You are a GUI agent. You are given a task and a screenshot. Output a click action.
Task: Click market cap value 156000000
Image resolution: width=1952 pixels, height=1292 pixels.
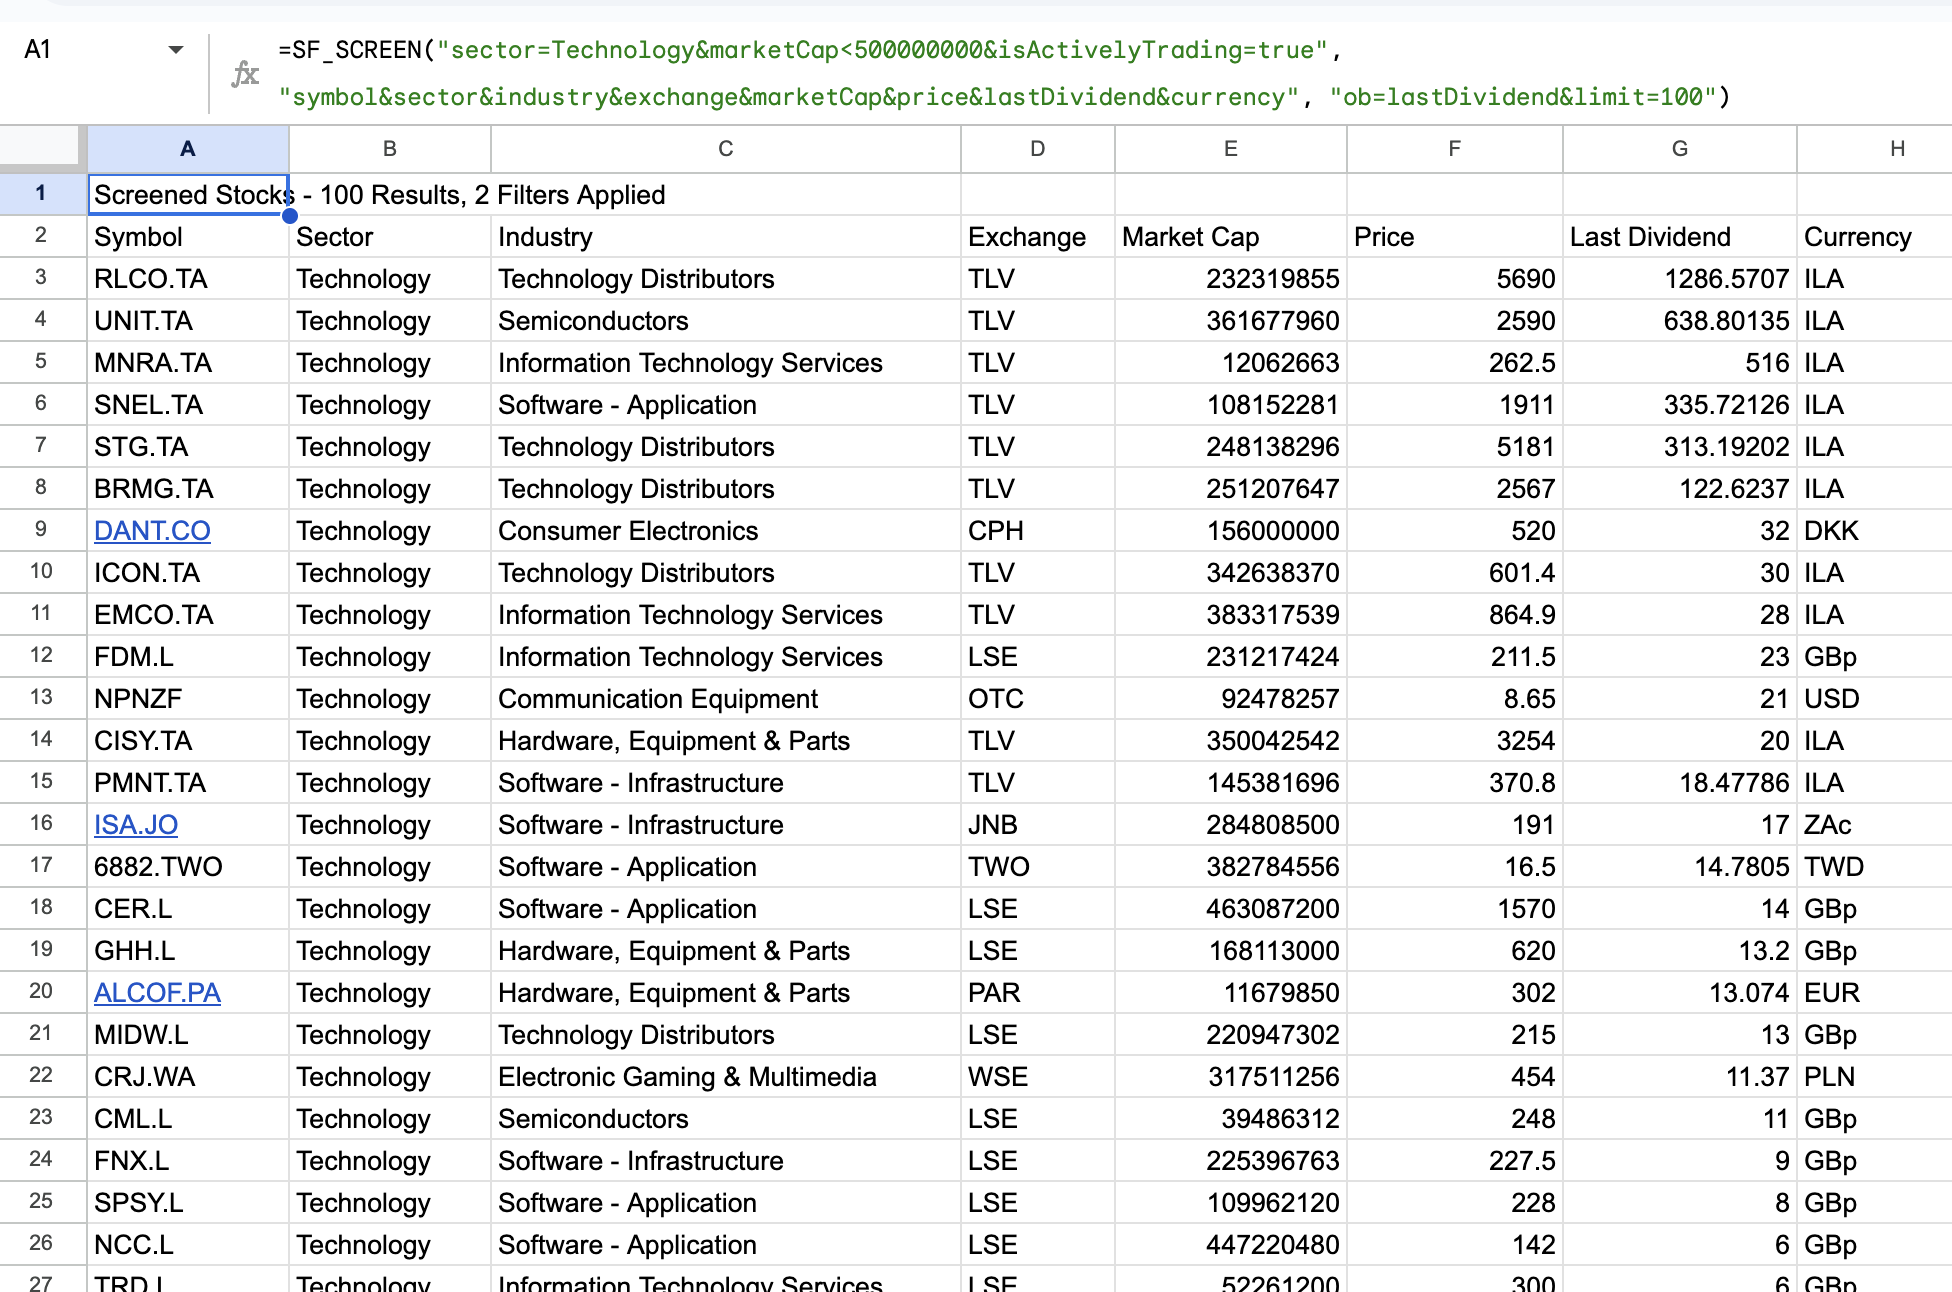coord(1231,531)
